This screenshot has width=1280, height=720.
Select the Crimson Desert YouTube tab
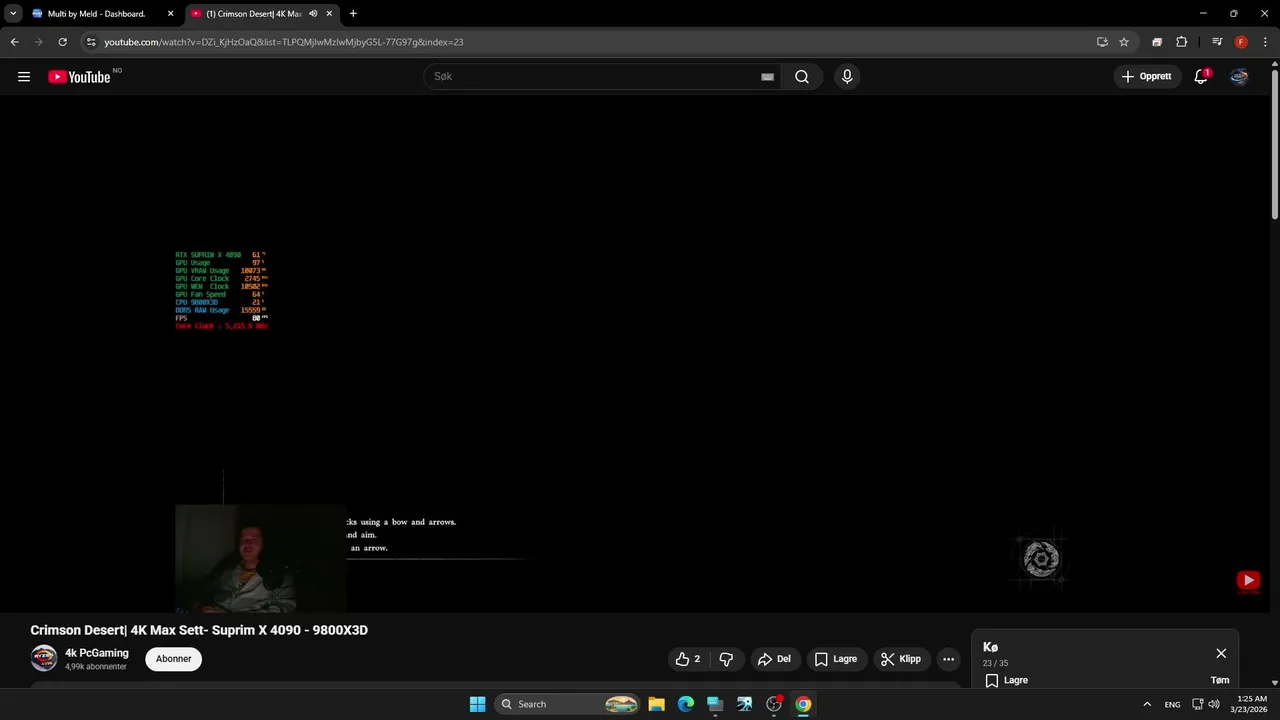point(252,14)
